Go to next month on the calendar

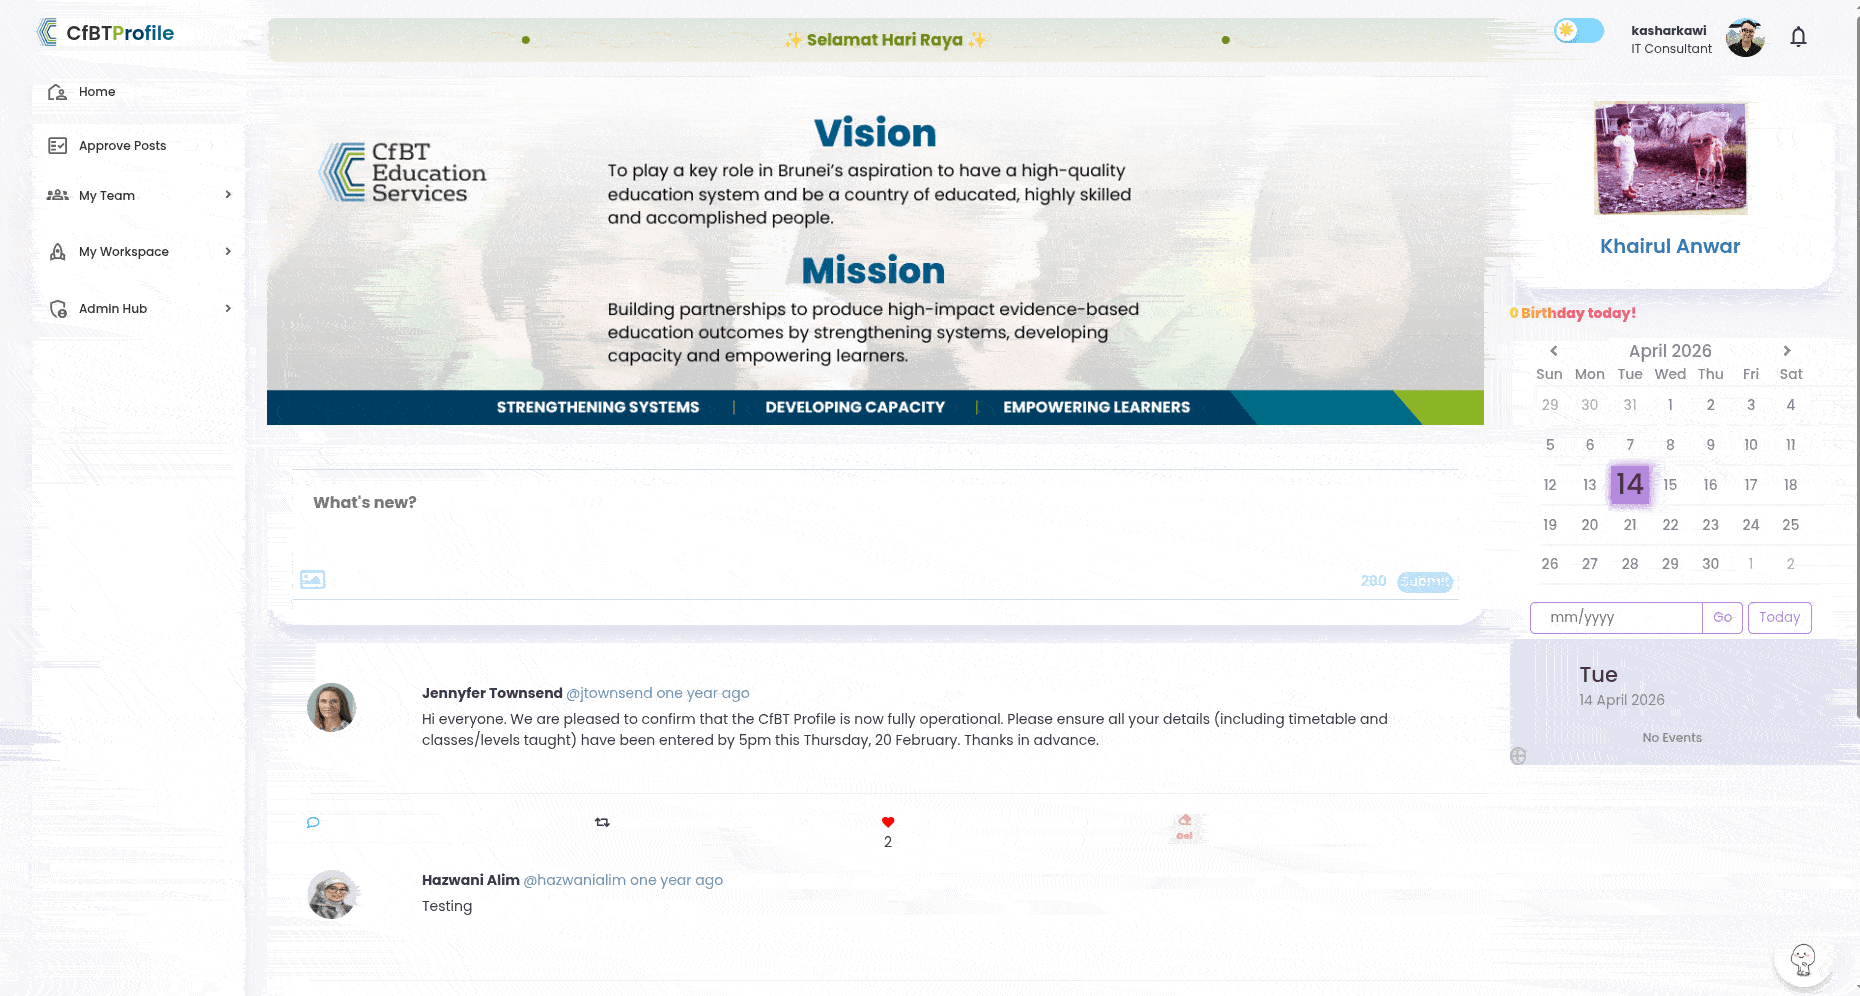(1787, 351)
